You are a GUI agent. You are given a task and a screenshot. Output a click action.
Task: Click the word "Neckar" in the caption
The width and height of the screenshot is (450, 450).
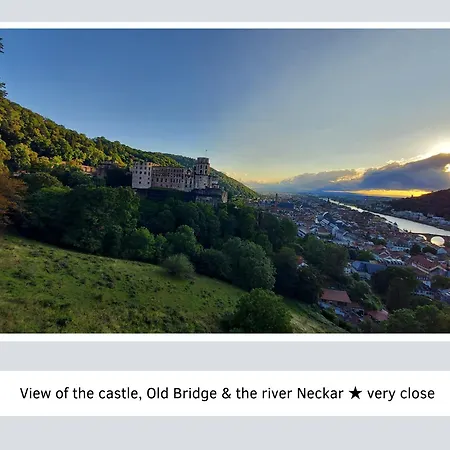320,393
